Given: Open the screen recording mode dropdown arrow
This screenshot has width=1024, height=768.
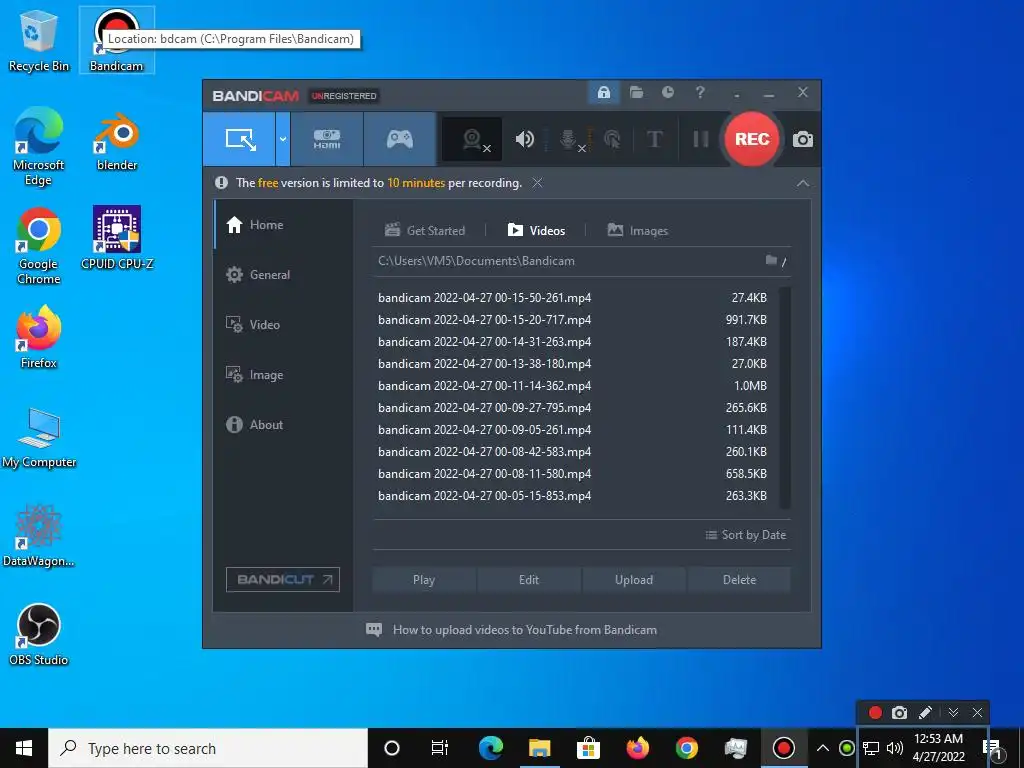Looking at the screenshot, I should (283, 139).
